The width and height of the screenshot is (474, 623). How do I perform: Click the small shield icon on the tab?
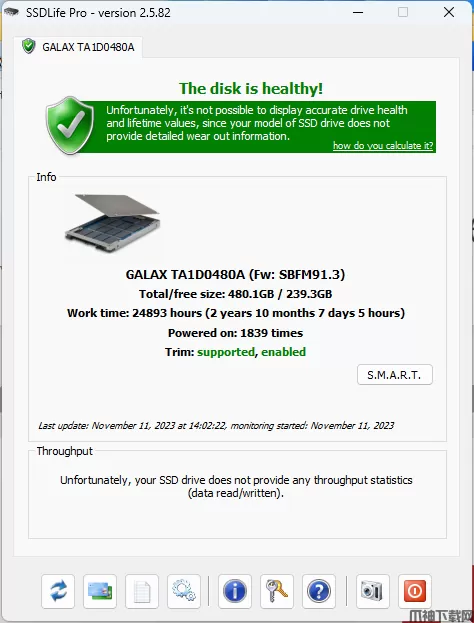tap(29, 46)
